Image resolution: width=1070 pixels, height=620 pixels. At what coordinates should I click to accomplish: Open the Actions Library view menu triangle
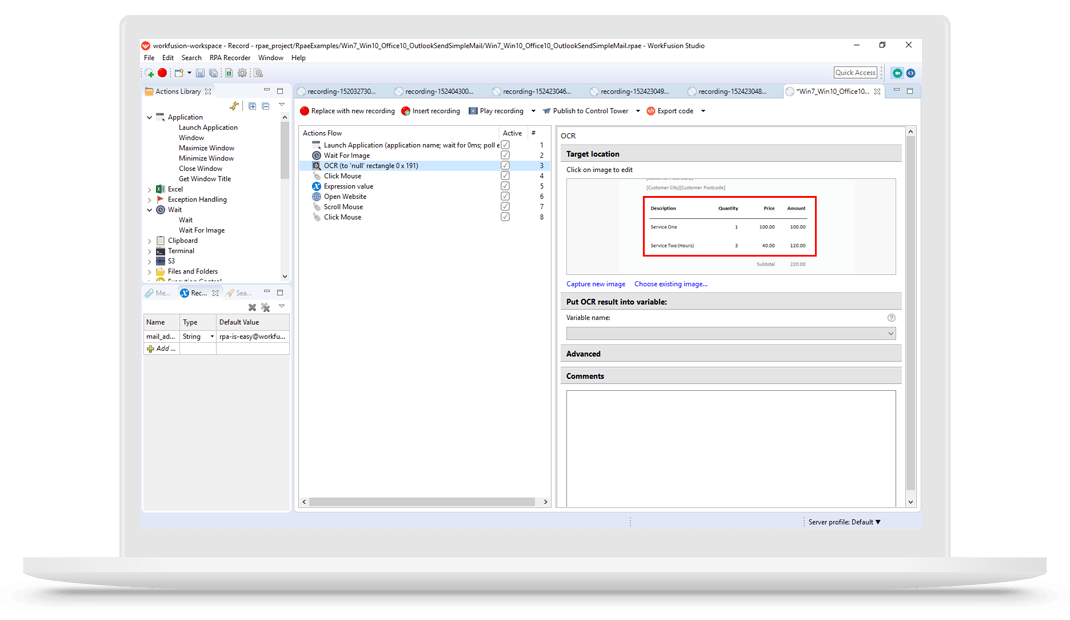click(x=281, y=105)
